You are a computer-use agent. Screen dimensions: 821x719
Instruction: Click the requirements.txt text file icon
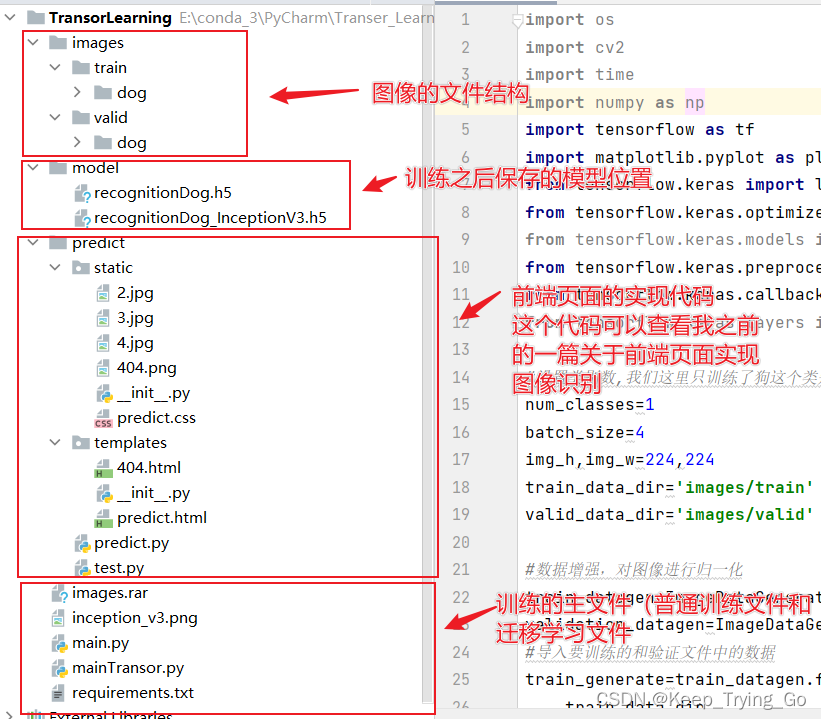click(58, 693)
